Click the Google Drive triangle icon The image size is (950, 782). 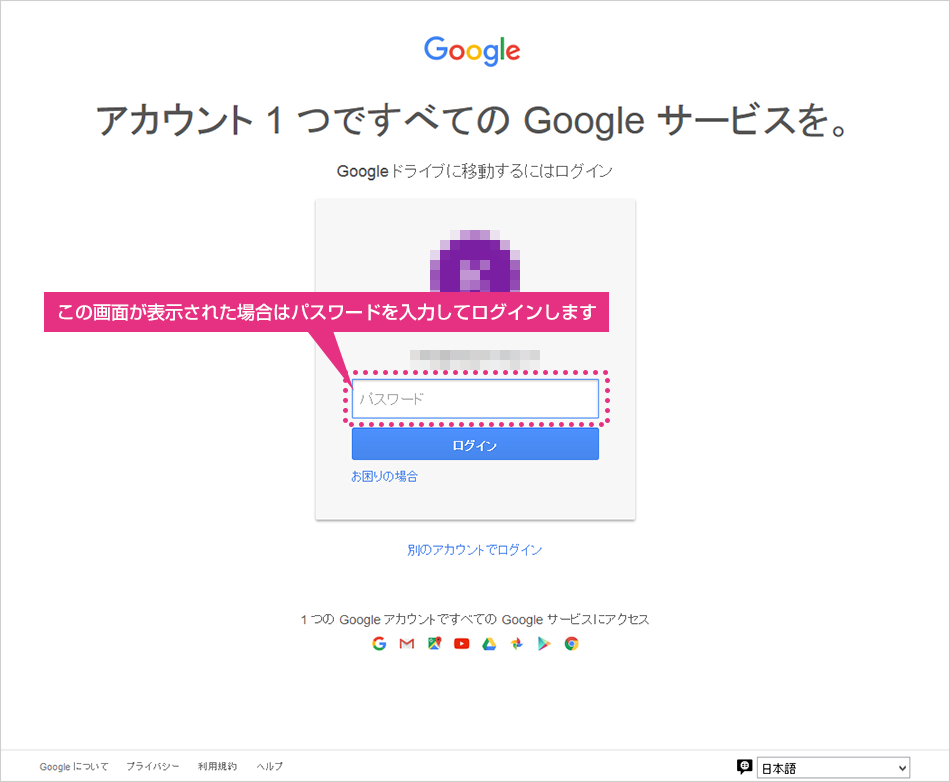[x=489, y=644]
